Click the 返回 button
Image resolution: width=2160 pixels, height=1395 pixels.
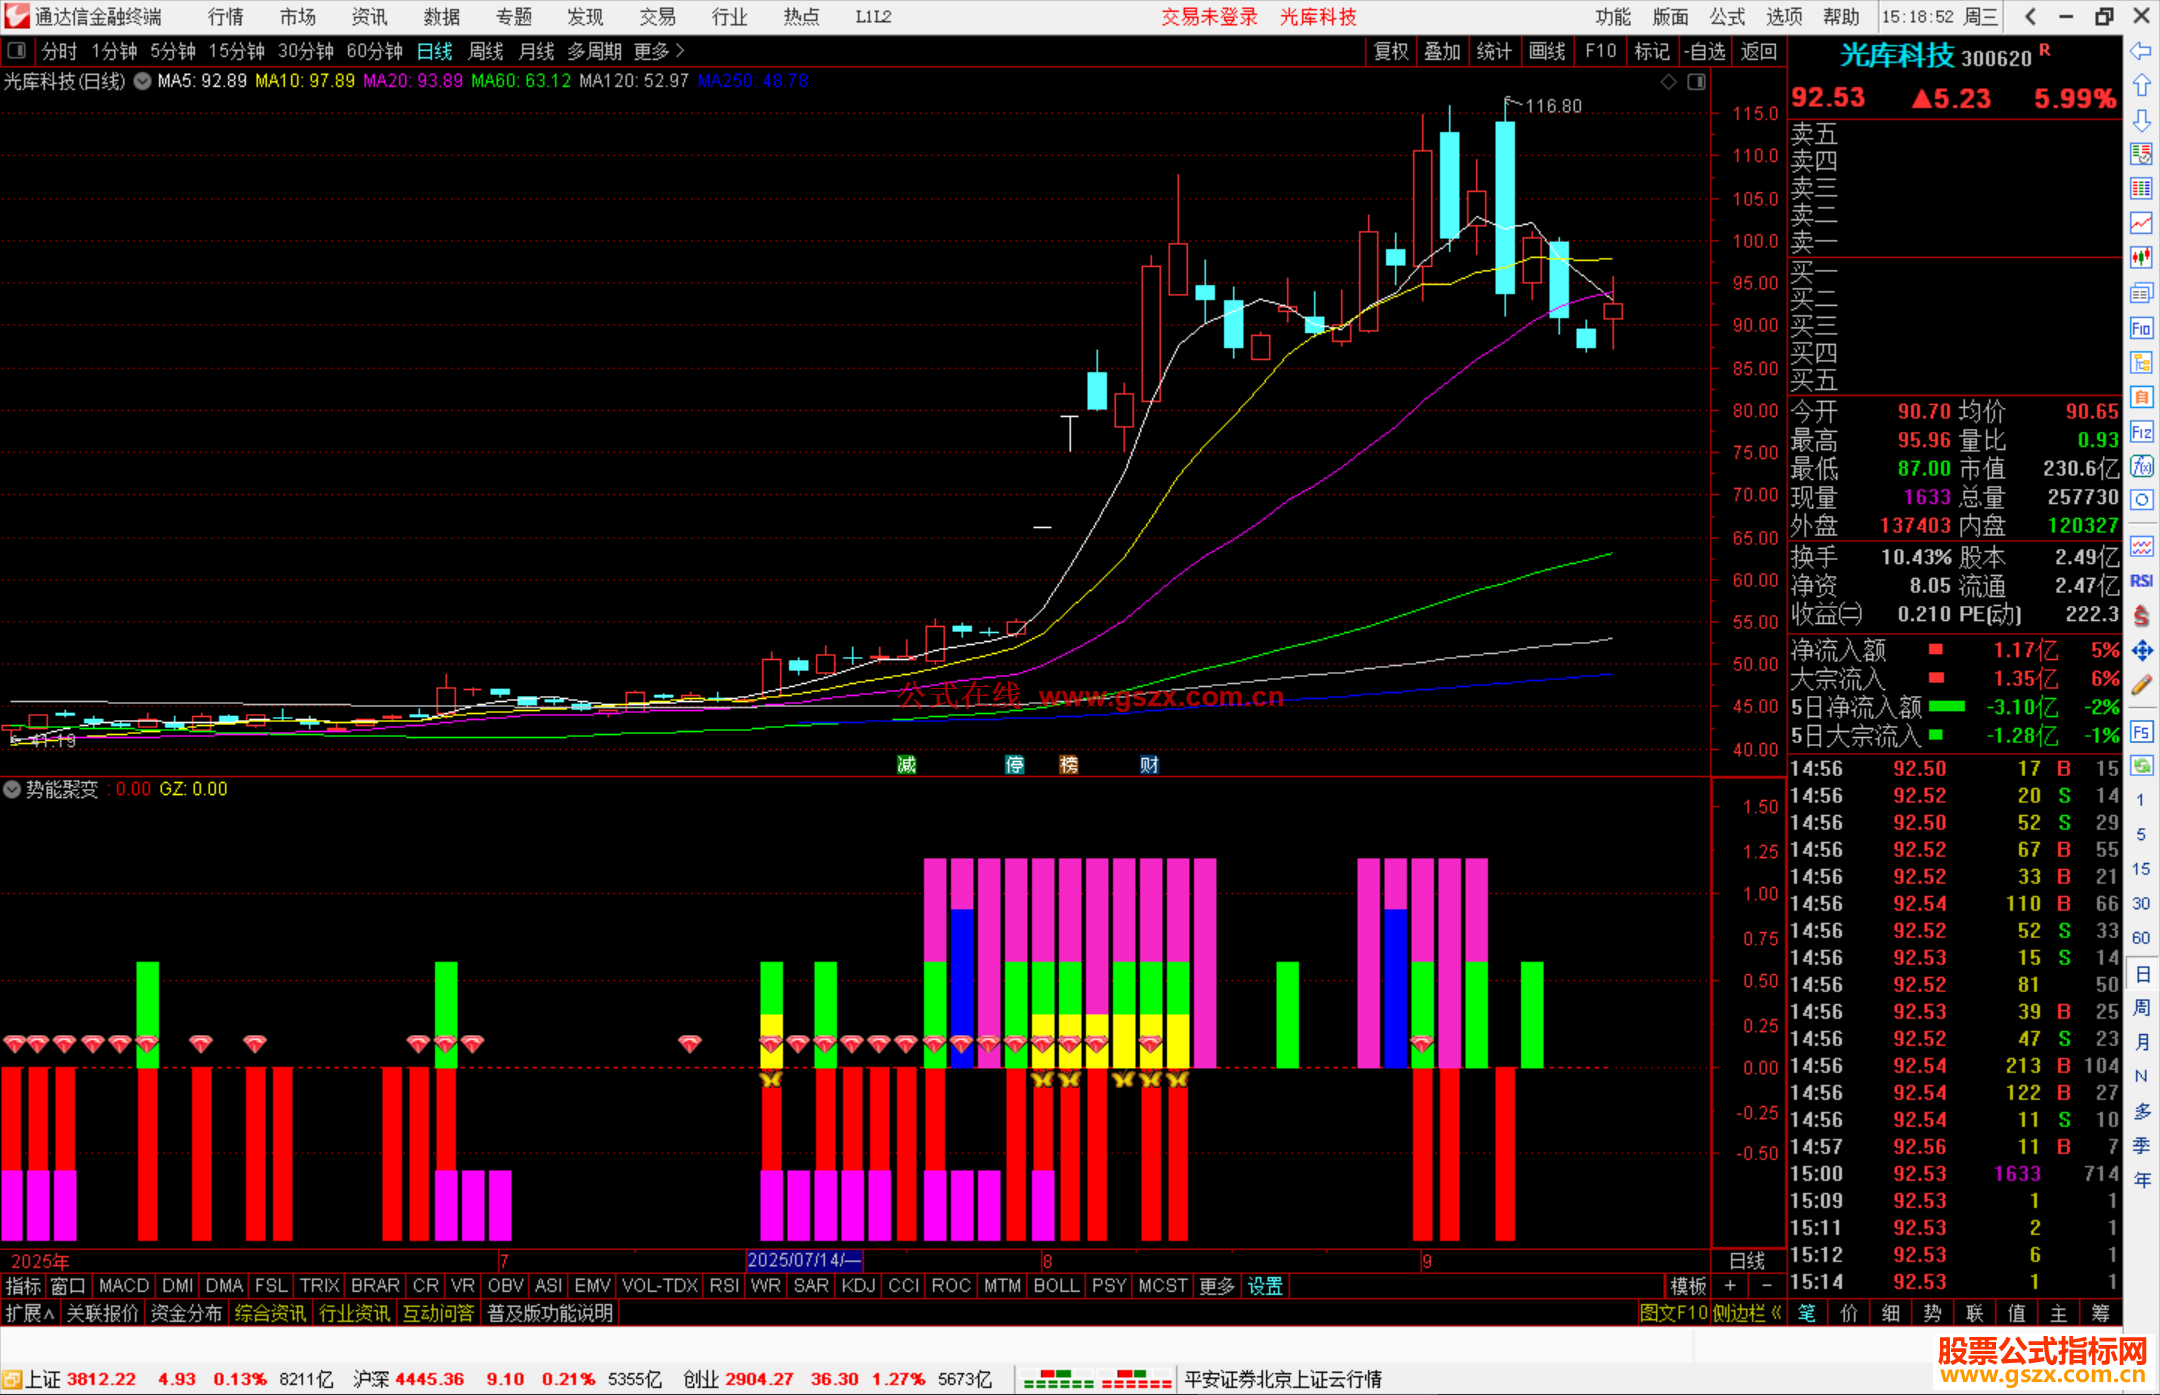click(1758, 51)
